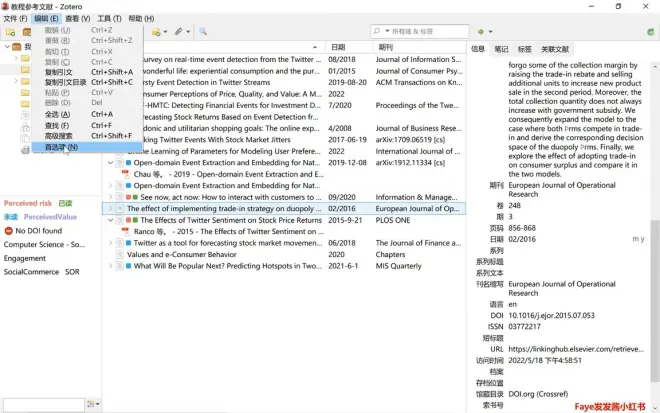
Task: Click the paperclip Add Attachment icon
Action: (x=179, y=32)
